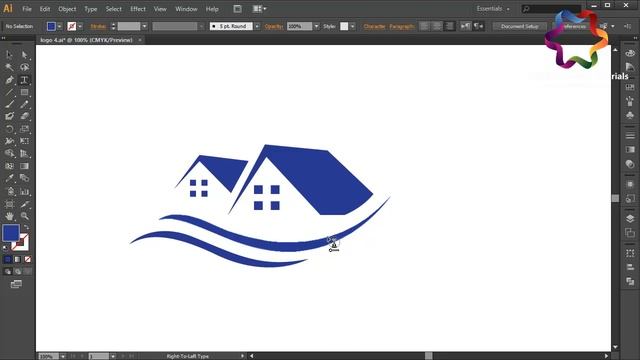Select the Eraser tool
Screen dimensions: 640x360
pyautogui.click(x=24, y=117)
